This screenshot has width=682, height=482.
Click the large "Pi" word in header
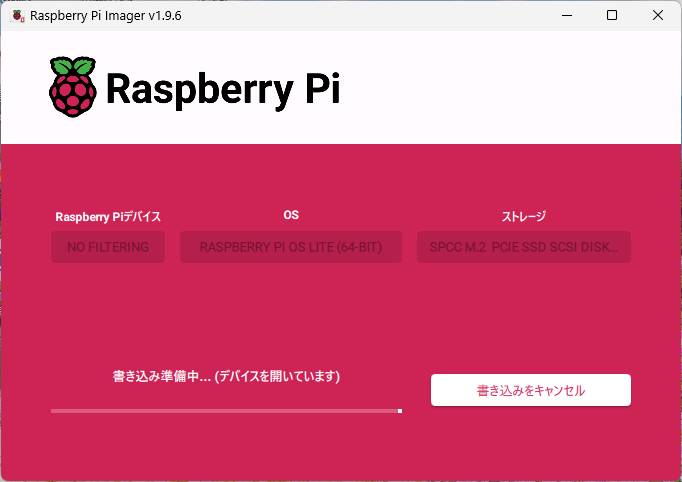[x=322, y=88]
